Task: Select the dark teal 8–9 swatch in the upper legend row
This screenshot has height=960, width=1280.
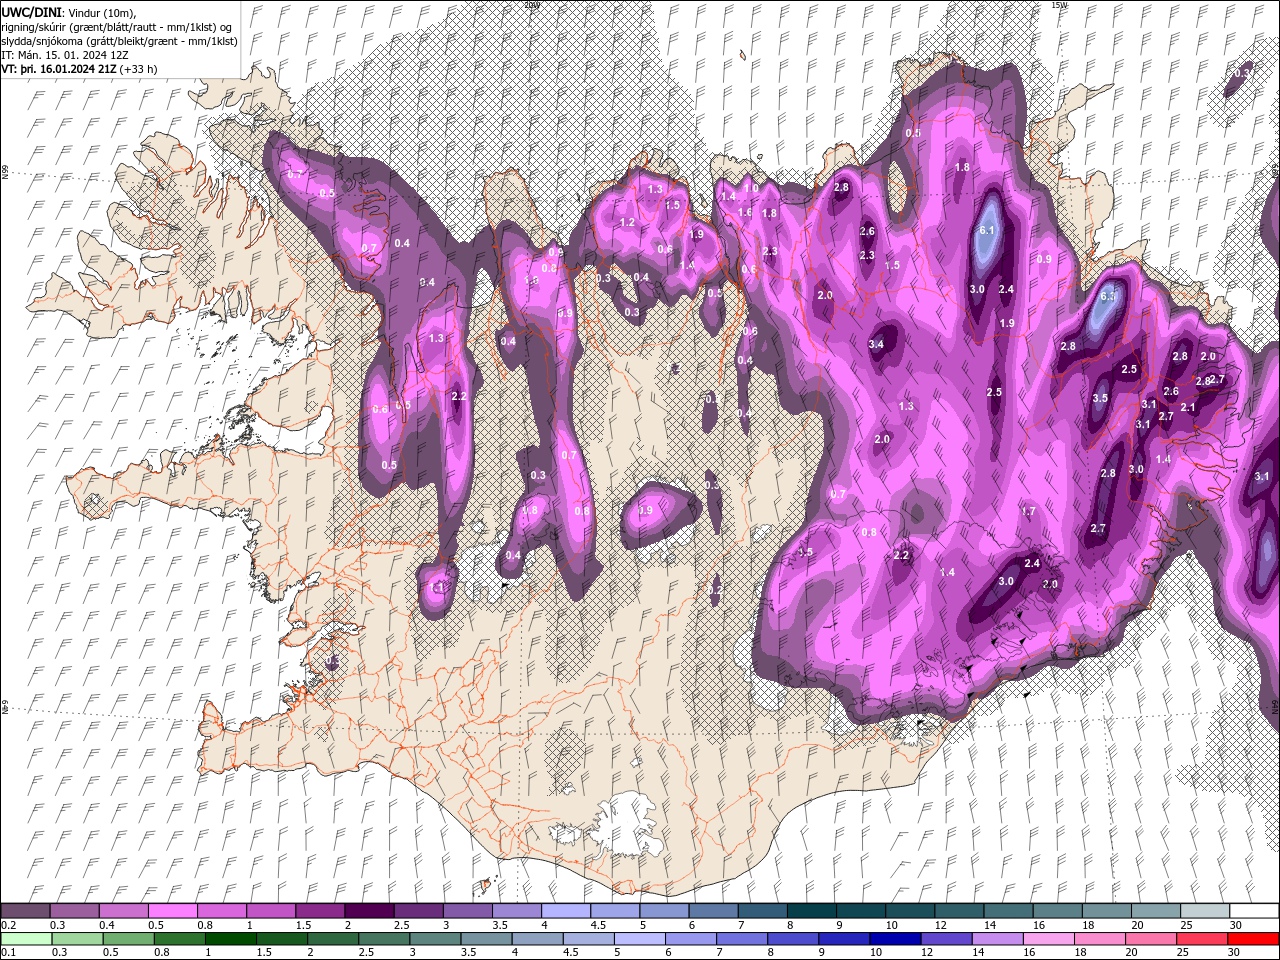Action: (x=811, y=911)
